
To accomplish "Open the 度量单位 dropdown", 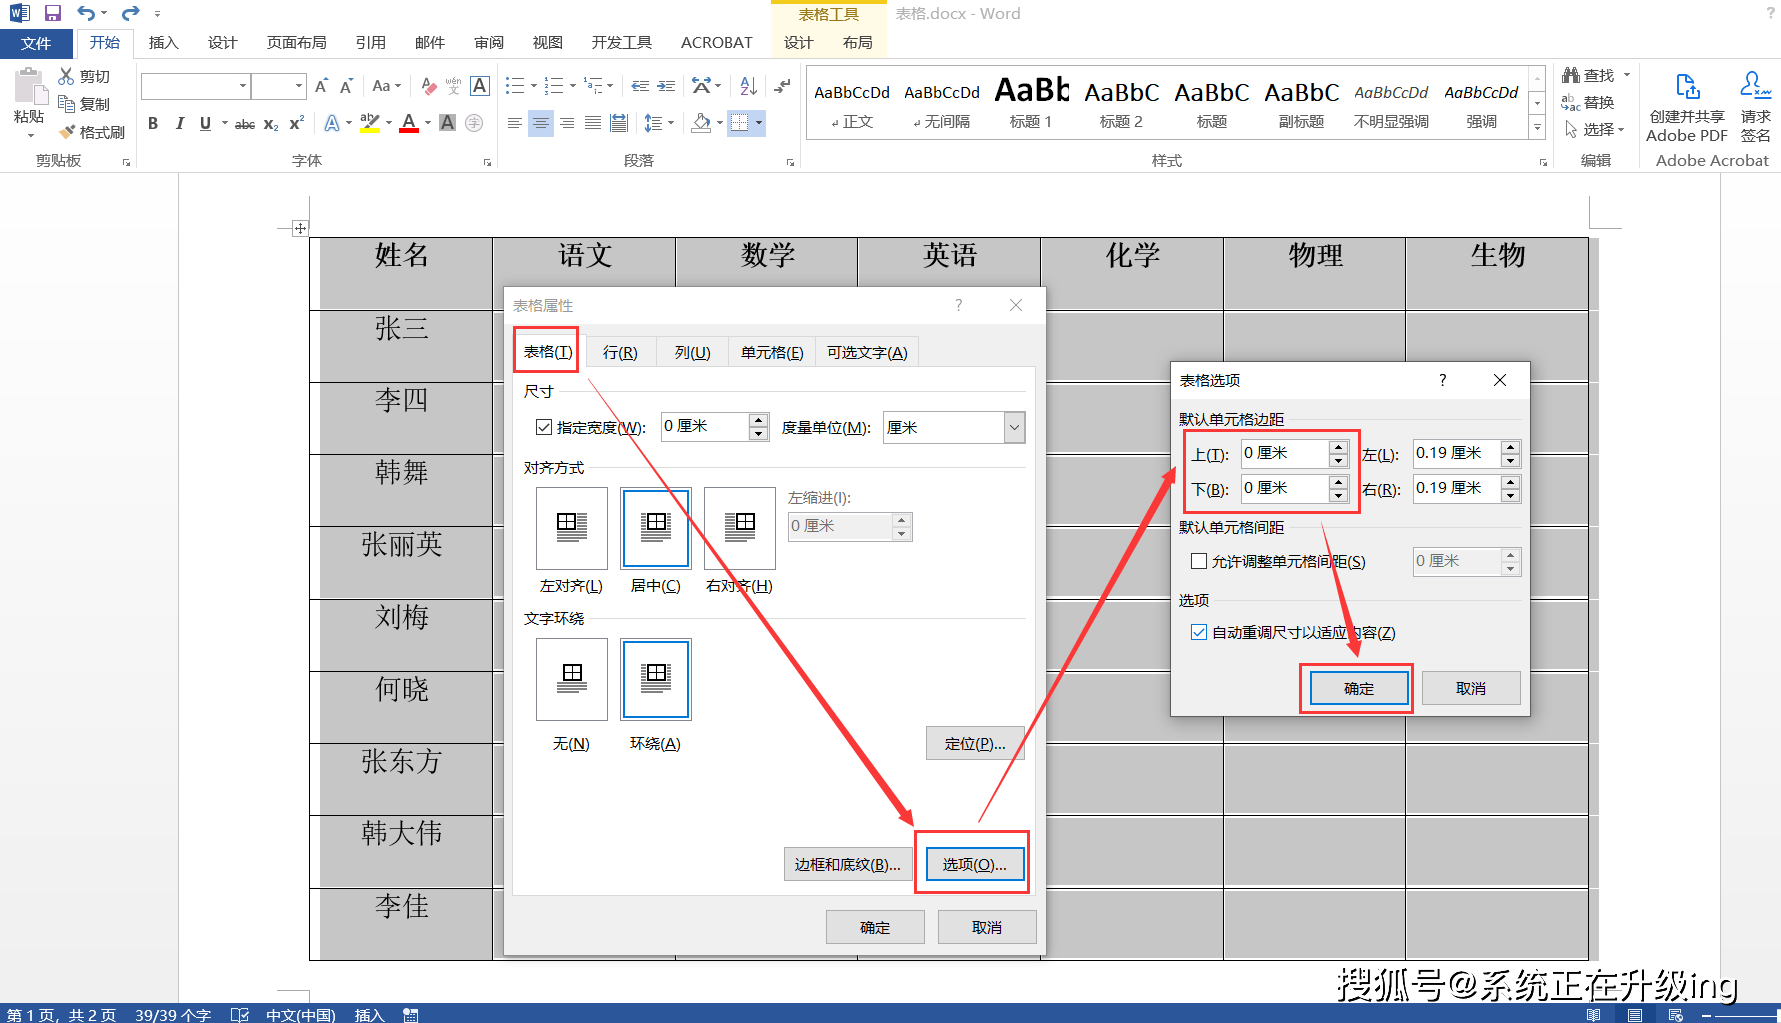I will pos(1013,427).
